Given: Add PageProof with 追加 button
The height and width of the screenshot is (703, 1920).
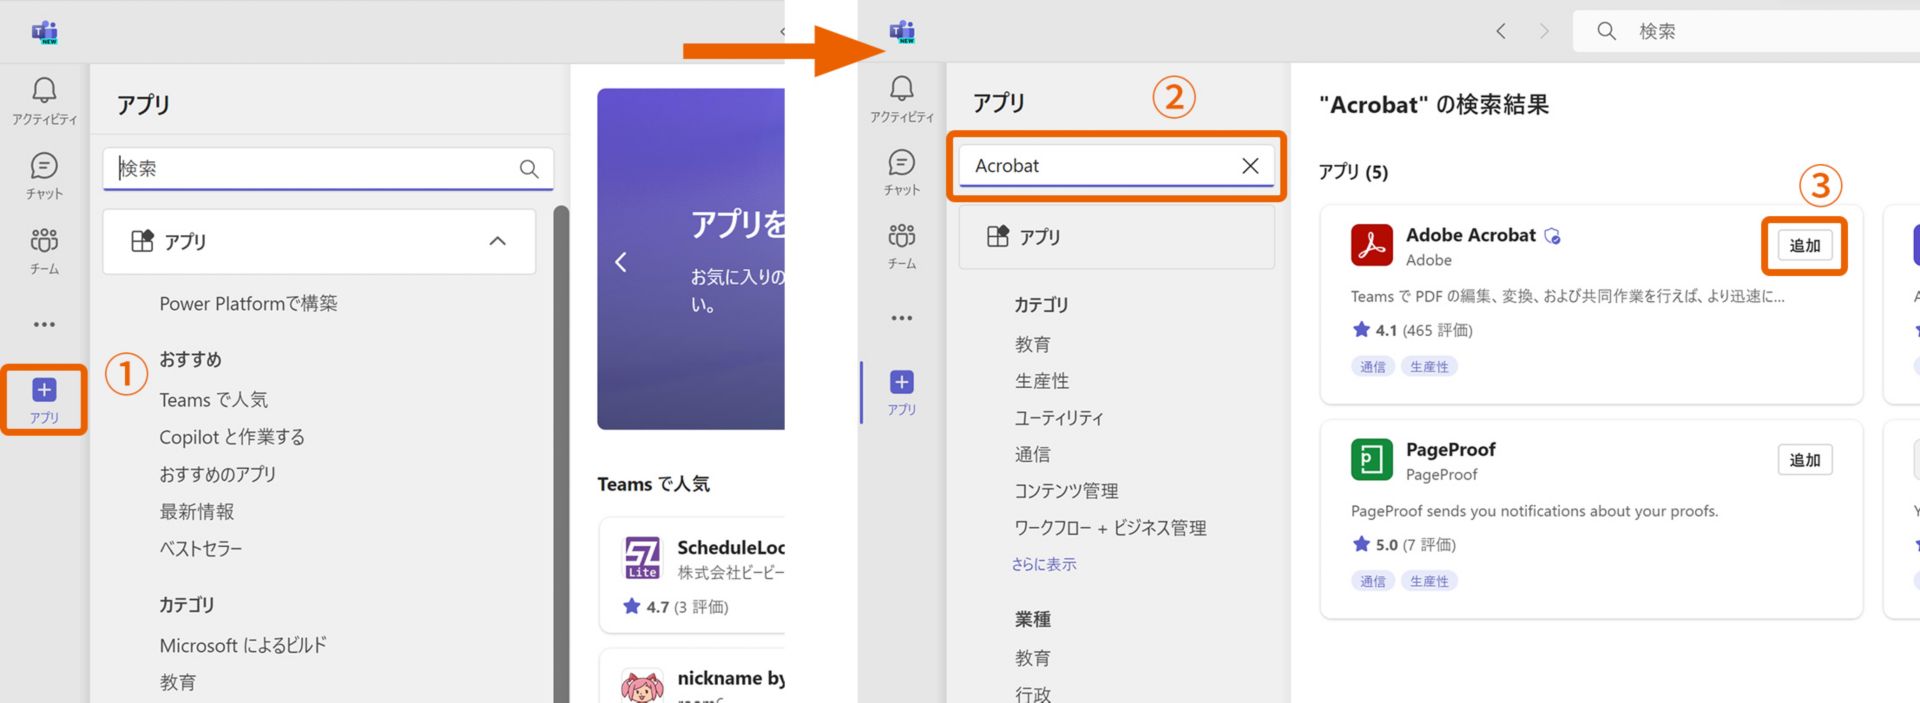Looking at the screenshot, I should pyautogui.click(x=1804, y=460).
